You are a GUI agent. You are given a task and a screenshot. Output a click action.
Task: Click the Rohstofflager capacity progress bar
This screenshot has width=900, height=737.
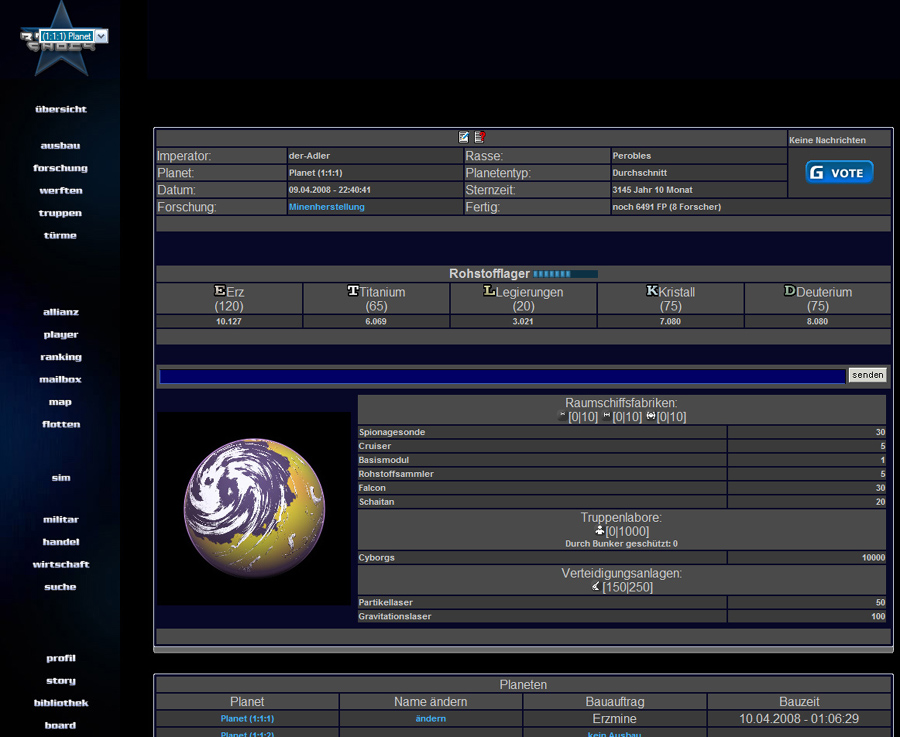point(565,273)
